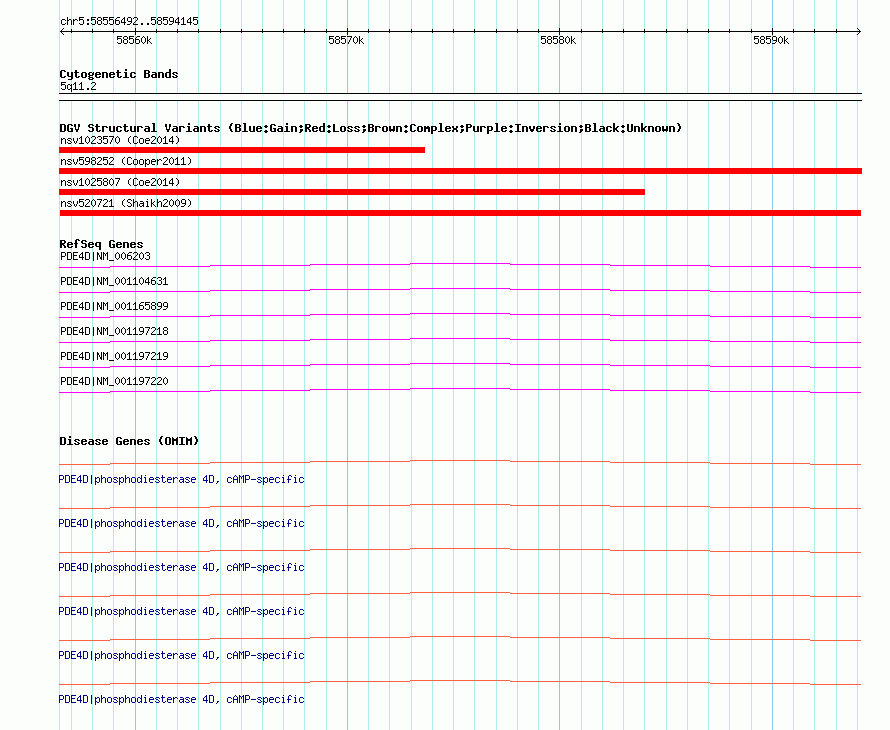
Task: Click the right arrowhead of the ruler
Action: 859,31
